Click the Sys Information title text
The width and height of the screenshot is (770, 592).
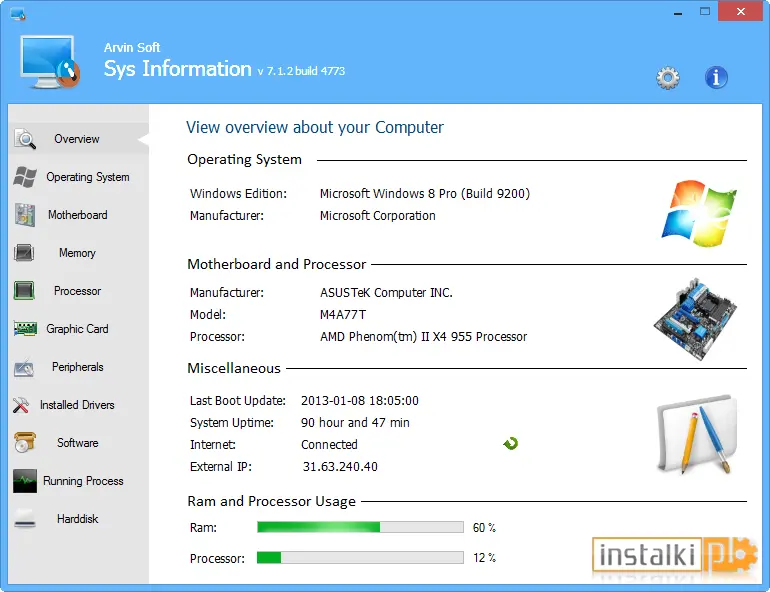(x=177, y=69)
